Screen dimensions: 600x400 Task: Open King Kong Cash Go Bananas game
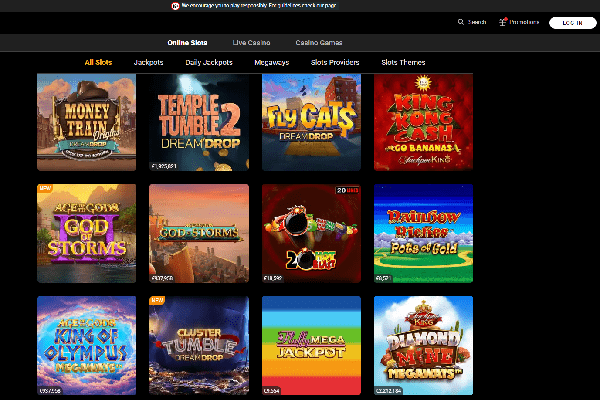click(423, 122)
